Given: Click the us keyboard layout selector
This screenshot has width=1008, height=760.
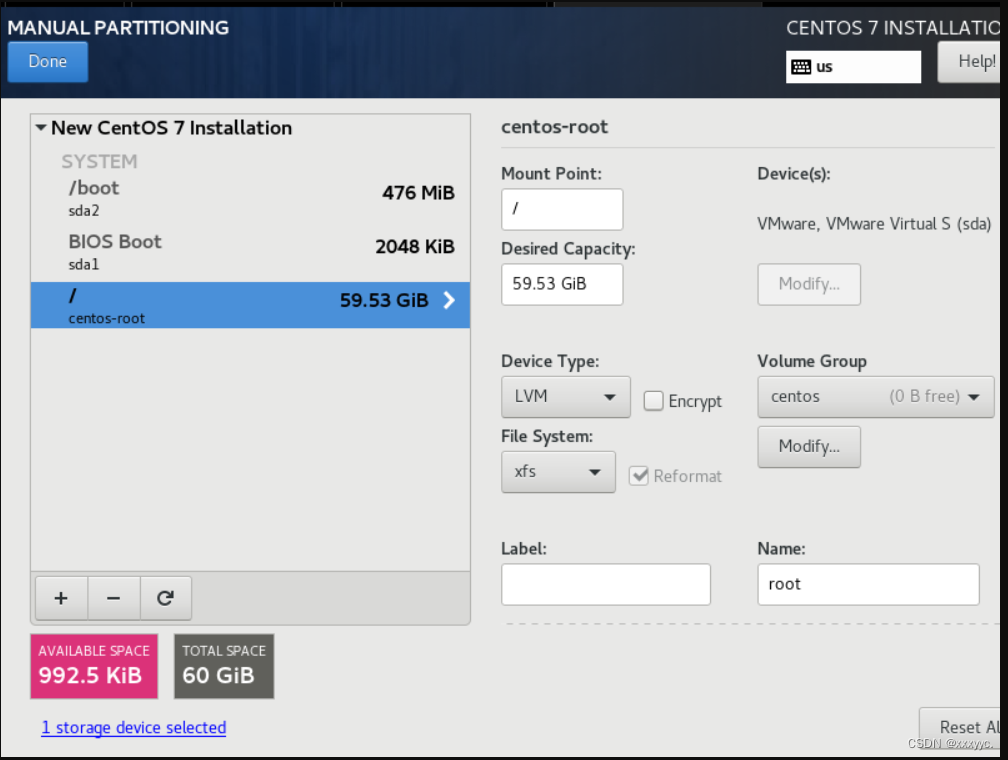Looking at the screenshot, I should pos(853,67).
